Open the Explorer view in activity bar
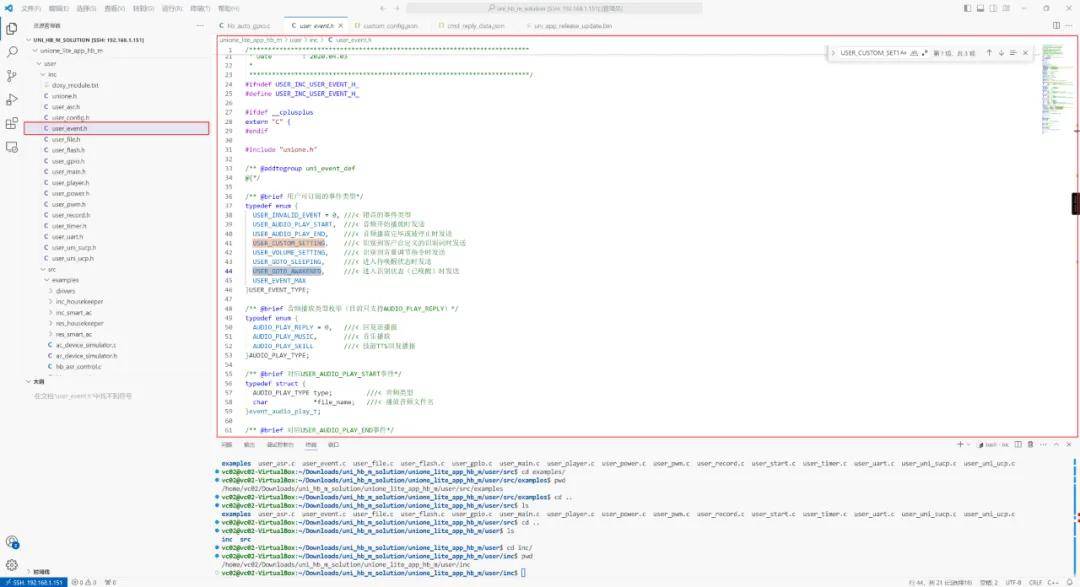 tap(12, 29)
